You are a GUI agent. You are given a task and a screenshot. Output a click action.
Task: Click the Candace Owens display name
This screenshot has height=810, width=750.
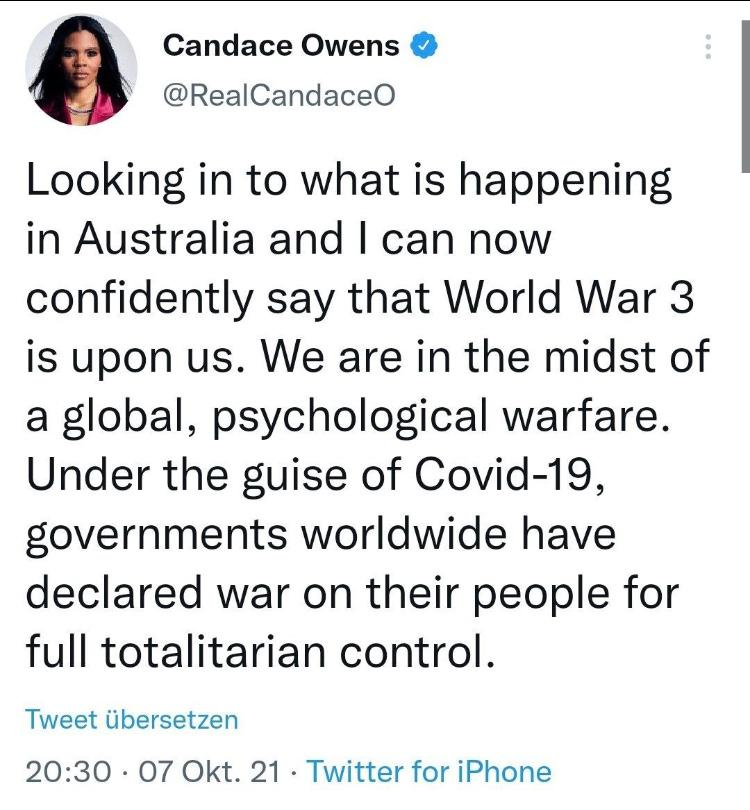point(281,45)
